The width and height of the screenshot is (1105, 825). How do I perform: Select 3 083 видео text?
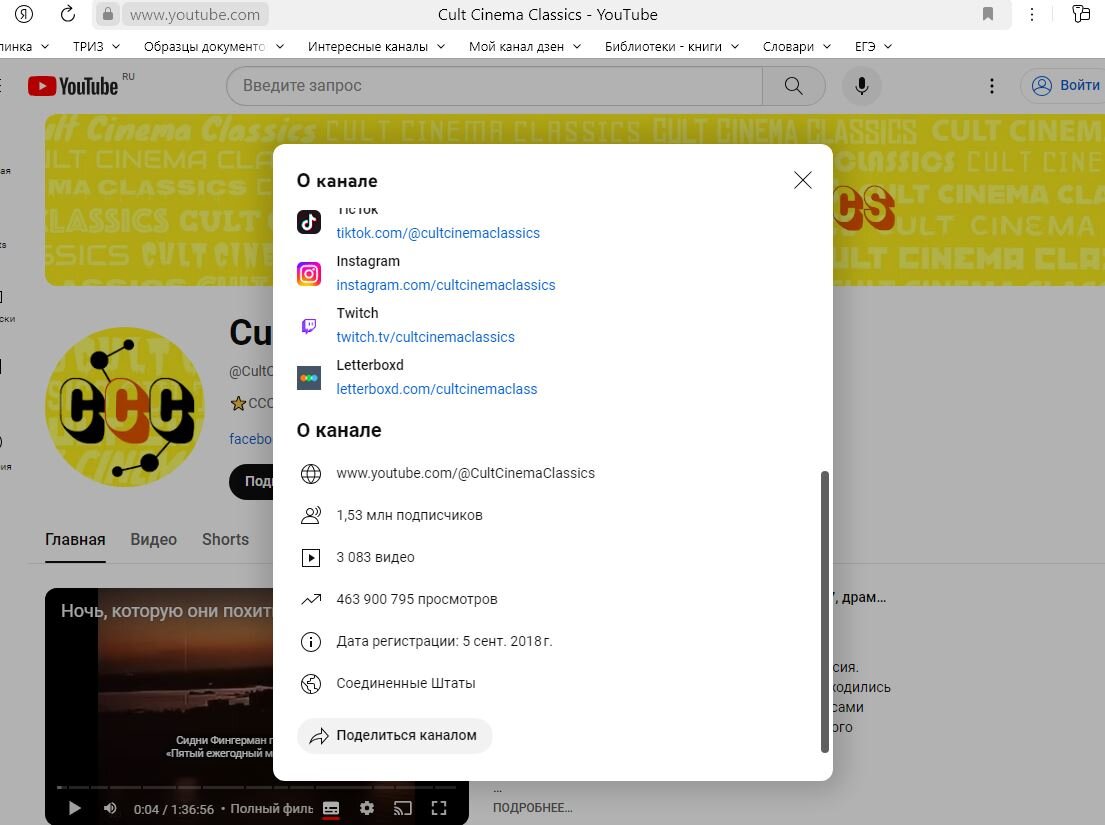(375, 557)
